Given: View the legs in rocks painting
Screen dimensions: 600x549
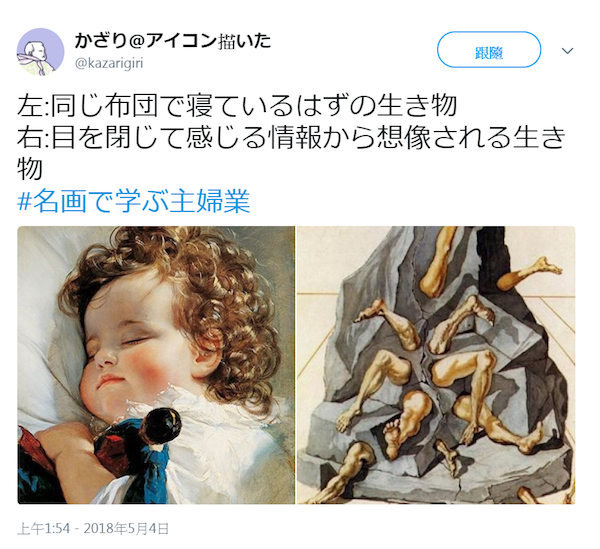Looking at the screenshot, I should coord(436,365).
